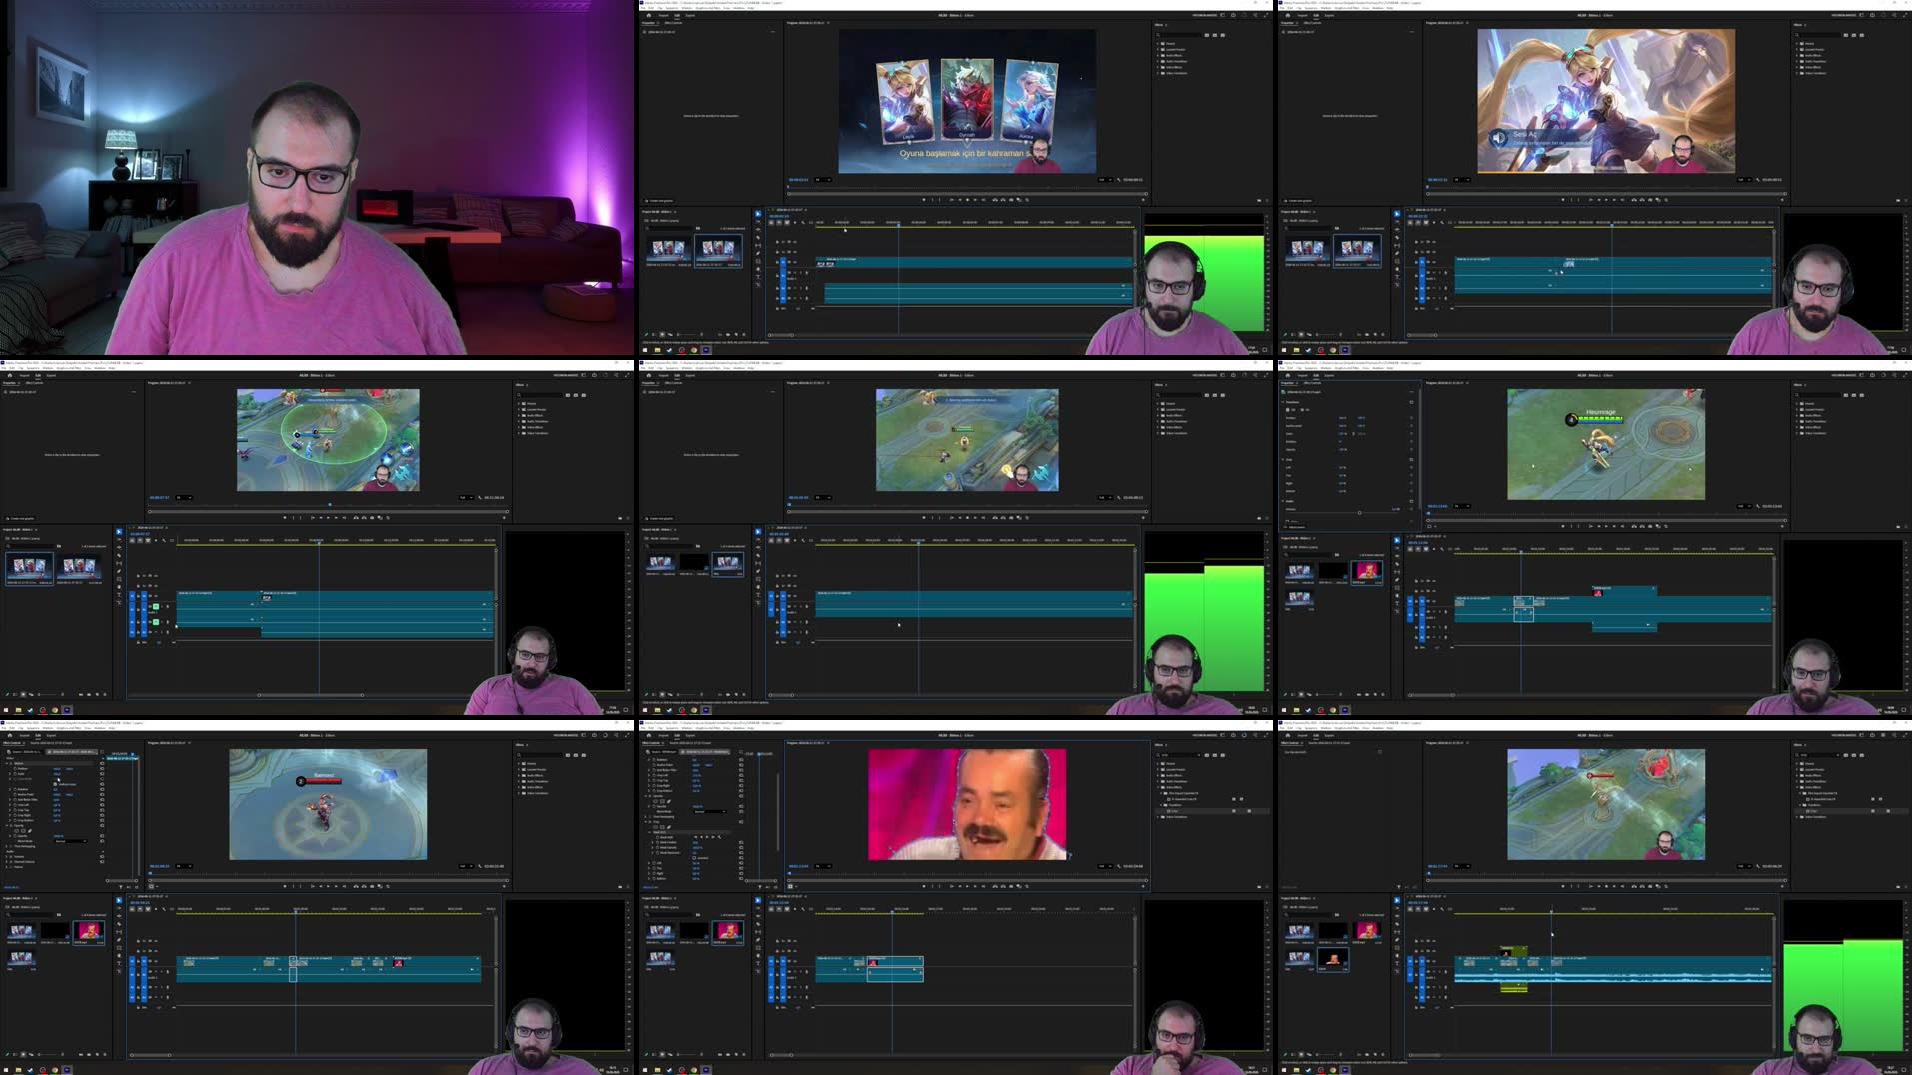Image resolution: width=1912 pixels, height=1075 pixels.
Task: Click timeline zoom scrollbar in hero-cards frame
Action: (781, 335)
